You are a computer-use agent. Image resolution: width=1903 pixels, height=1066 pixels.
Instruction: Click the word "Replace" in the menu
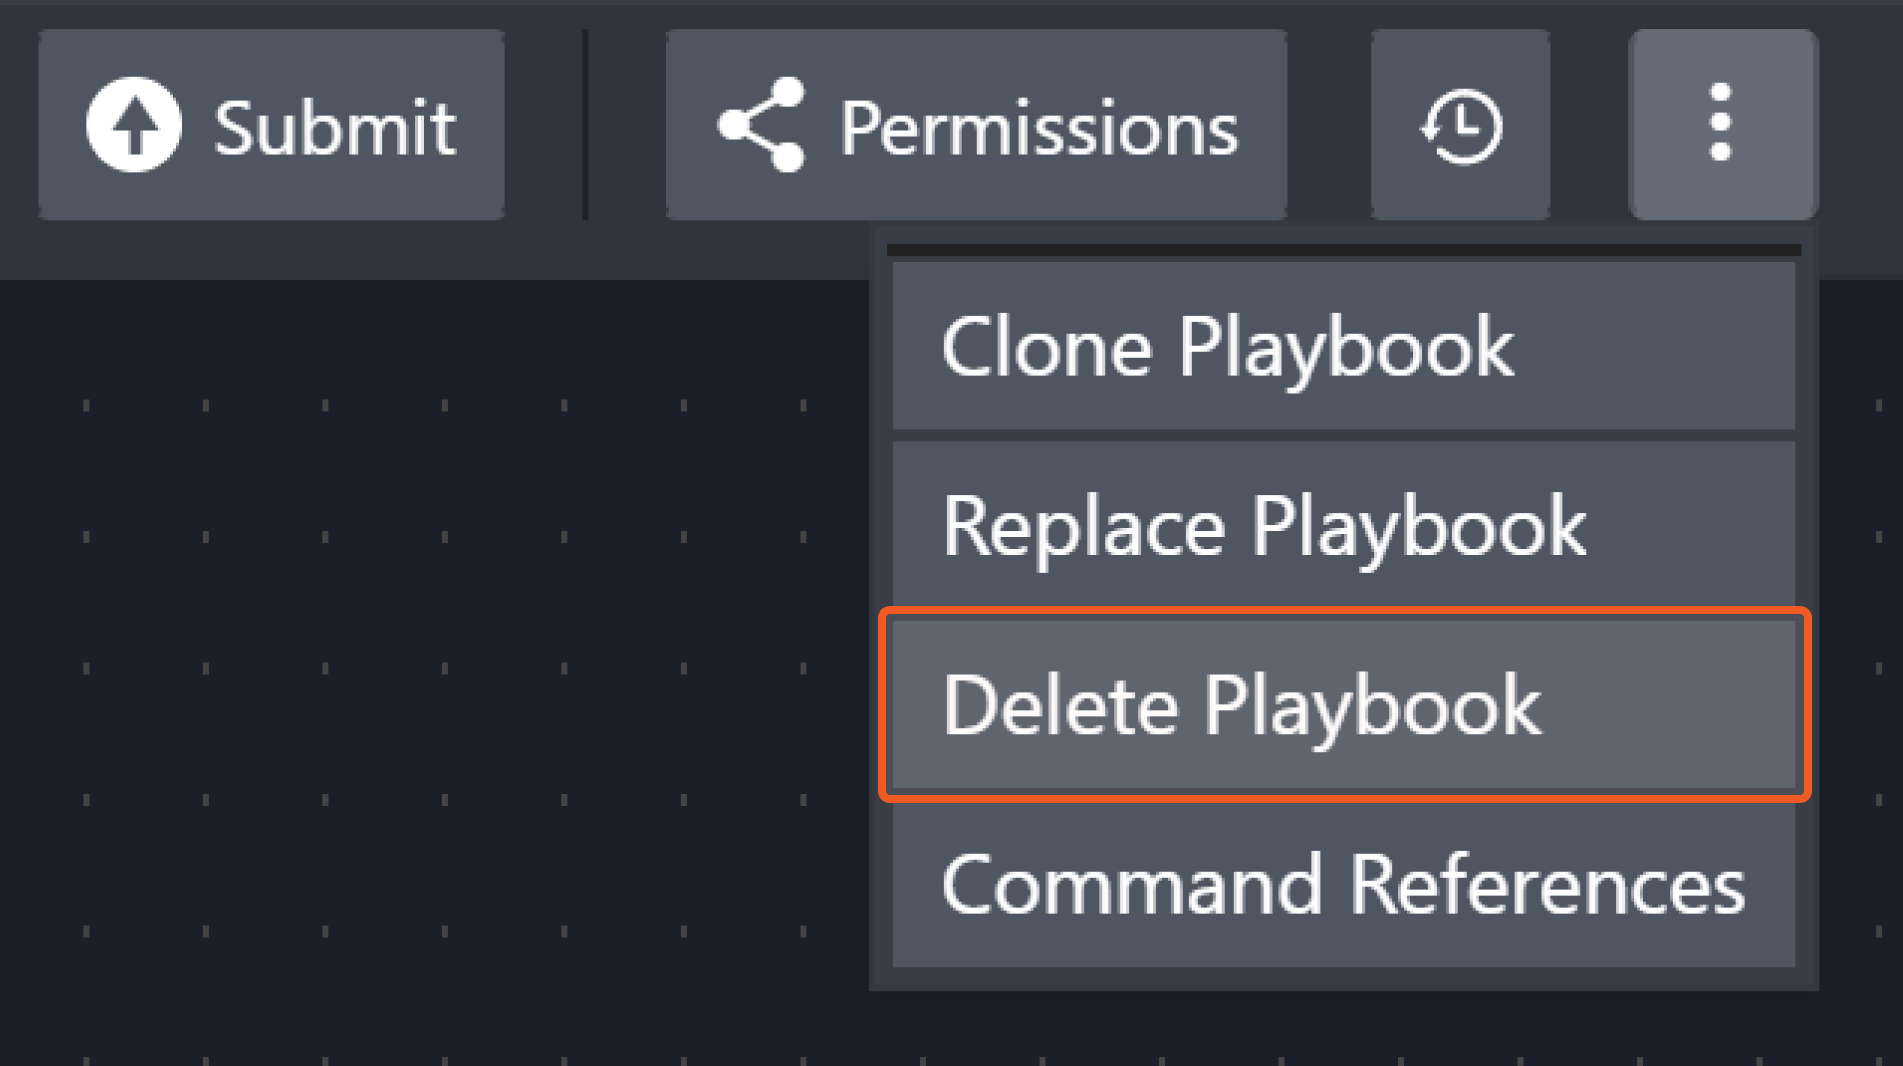(x=1083, y=527)
